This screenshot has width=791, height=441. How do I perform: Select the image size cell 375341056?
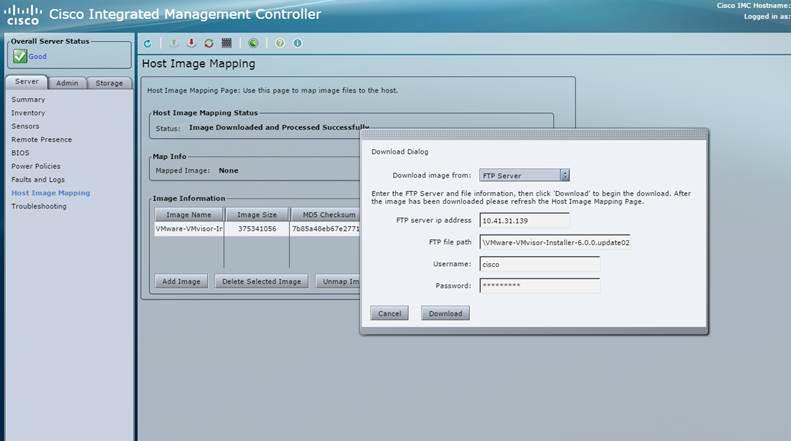pos(257,229)
